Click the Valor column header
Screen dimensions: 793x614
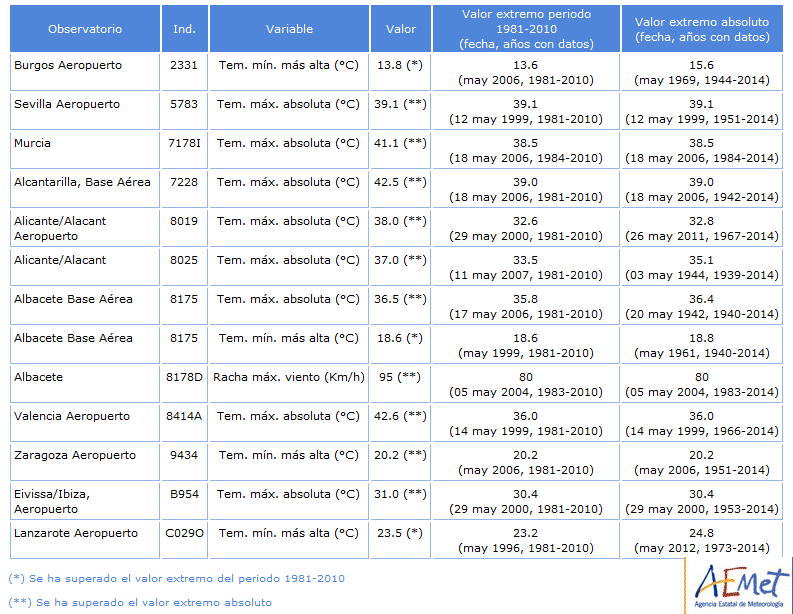(401, 29)
